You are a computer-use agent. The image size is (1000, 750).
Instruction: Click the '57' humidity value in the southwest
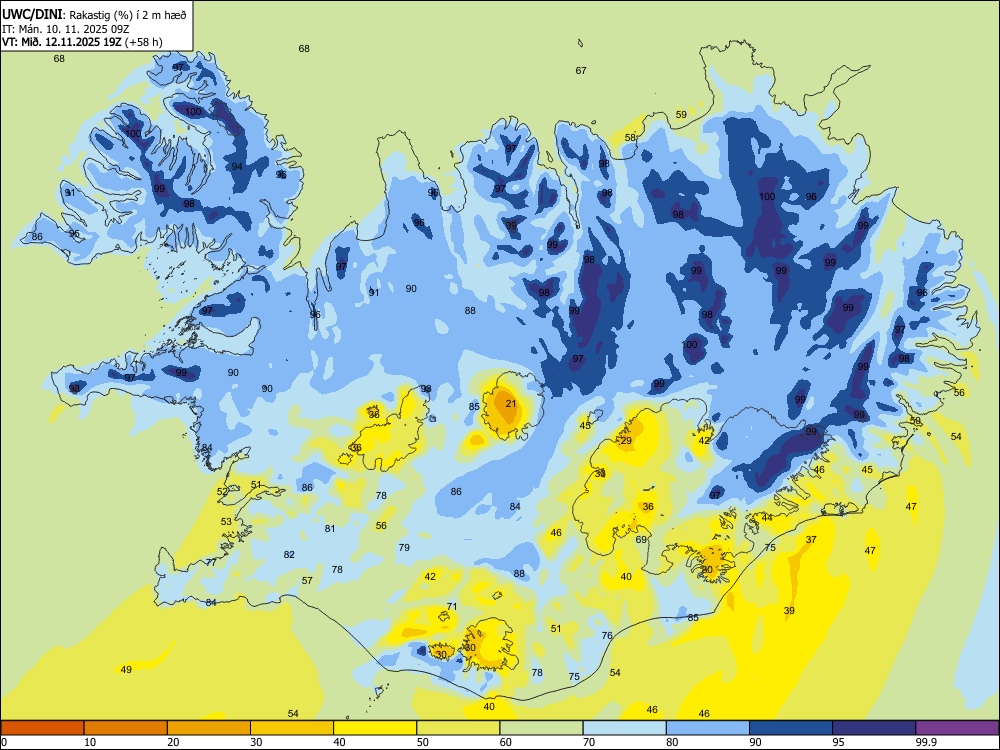point(307,580)
